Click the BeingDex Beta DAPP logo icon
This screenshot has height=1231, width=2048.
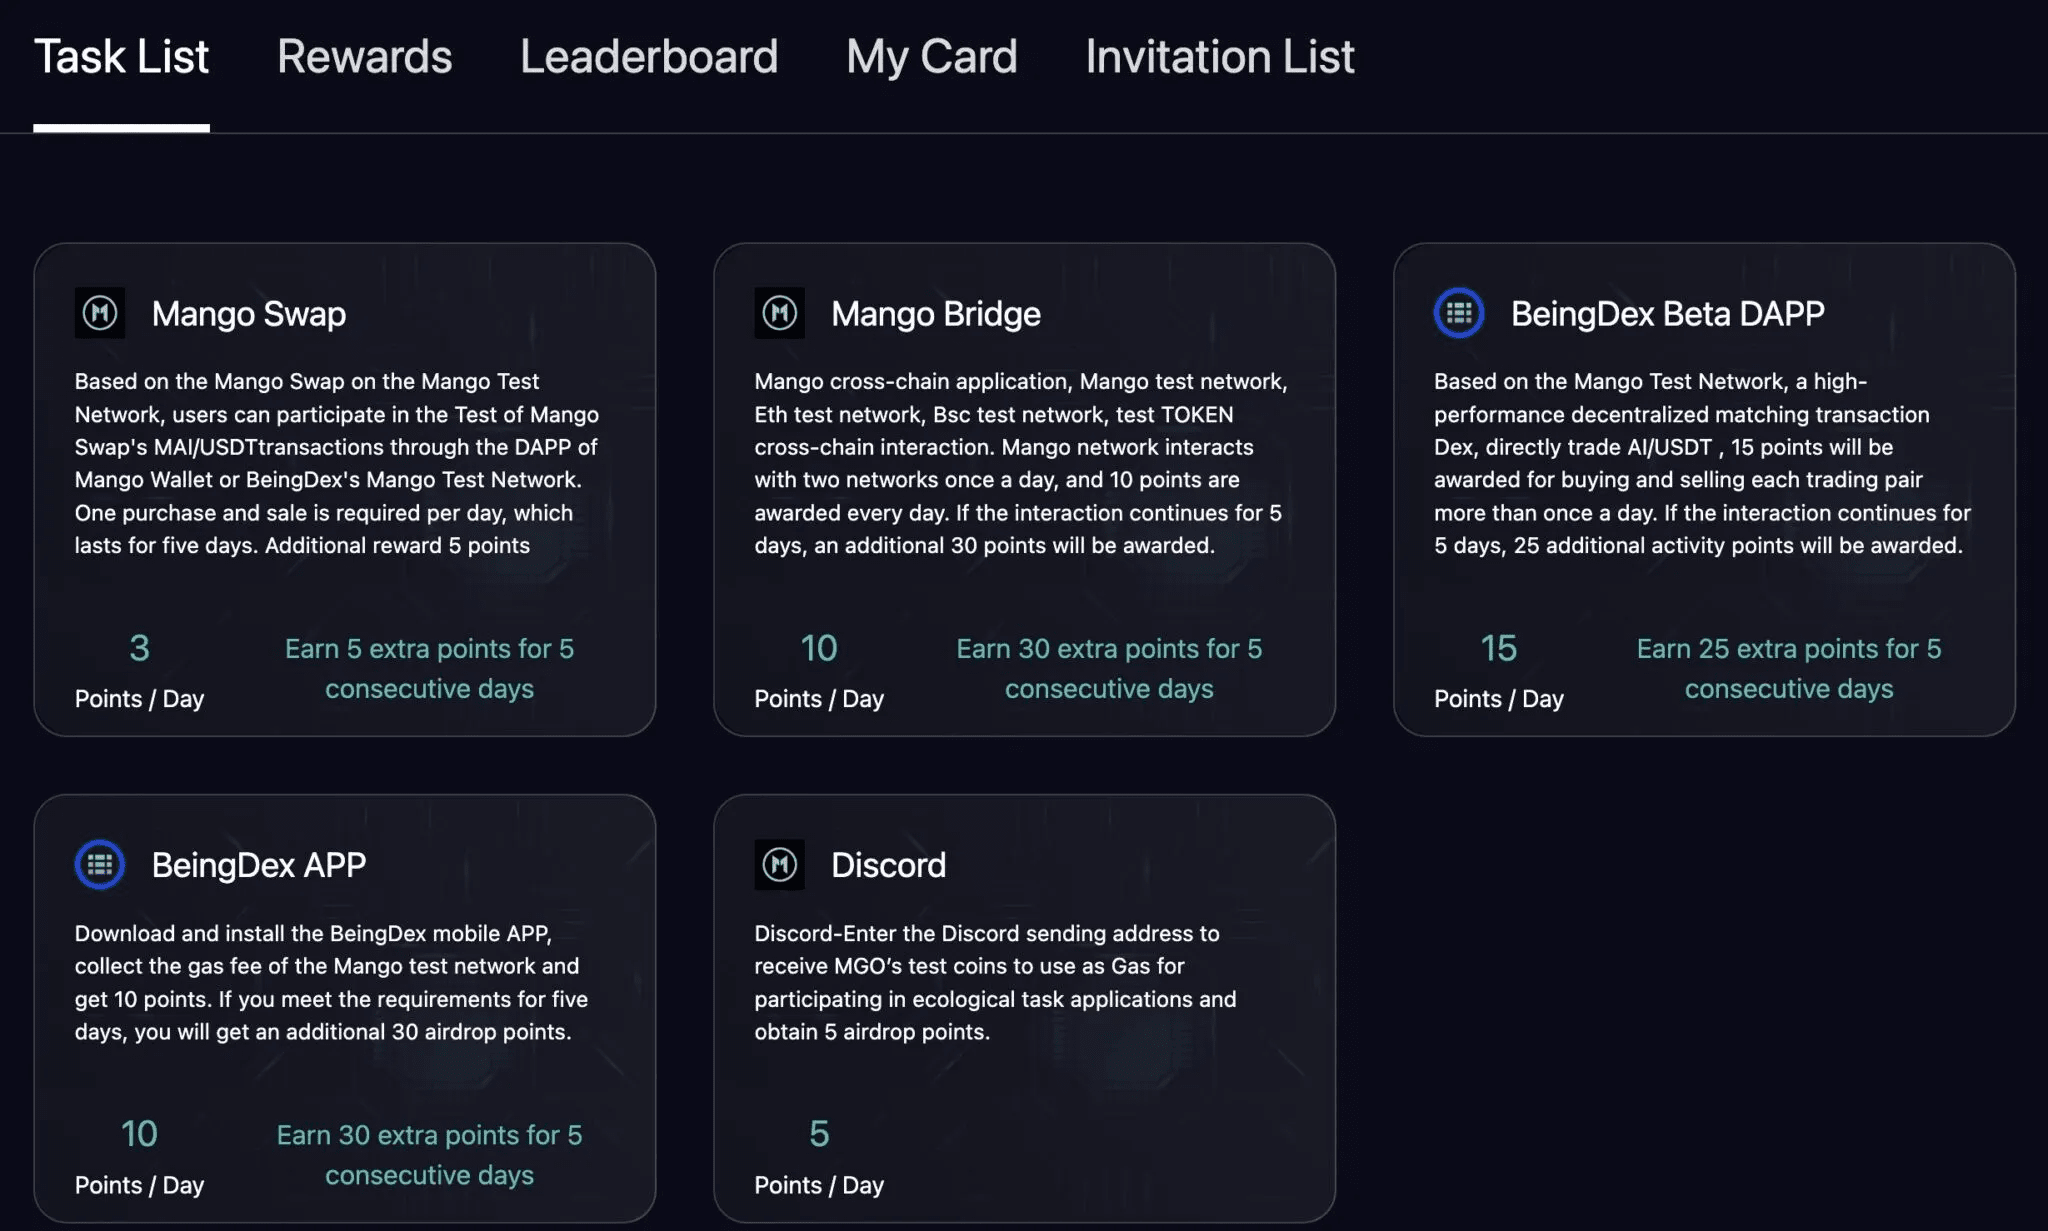(1459, 313)
